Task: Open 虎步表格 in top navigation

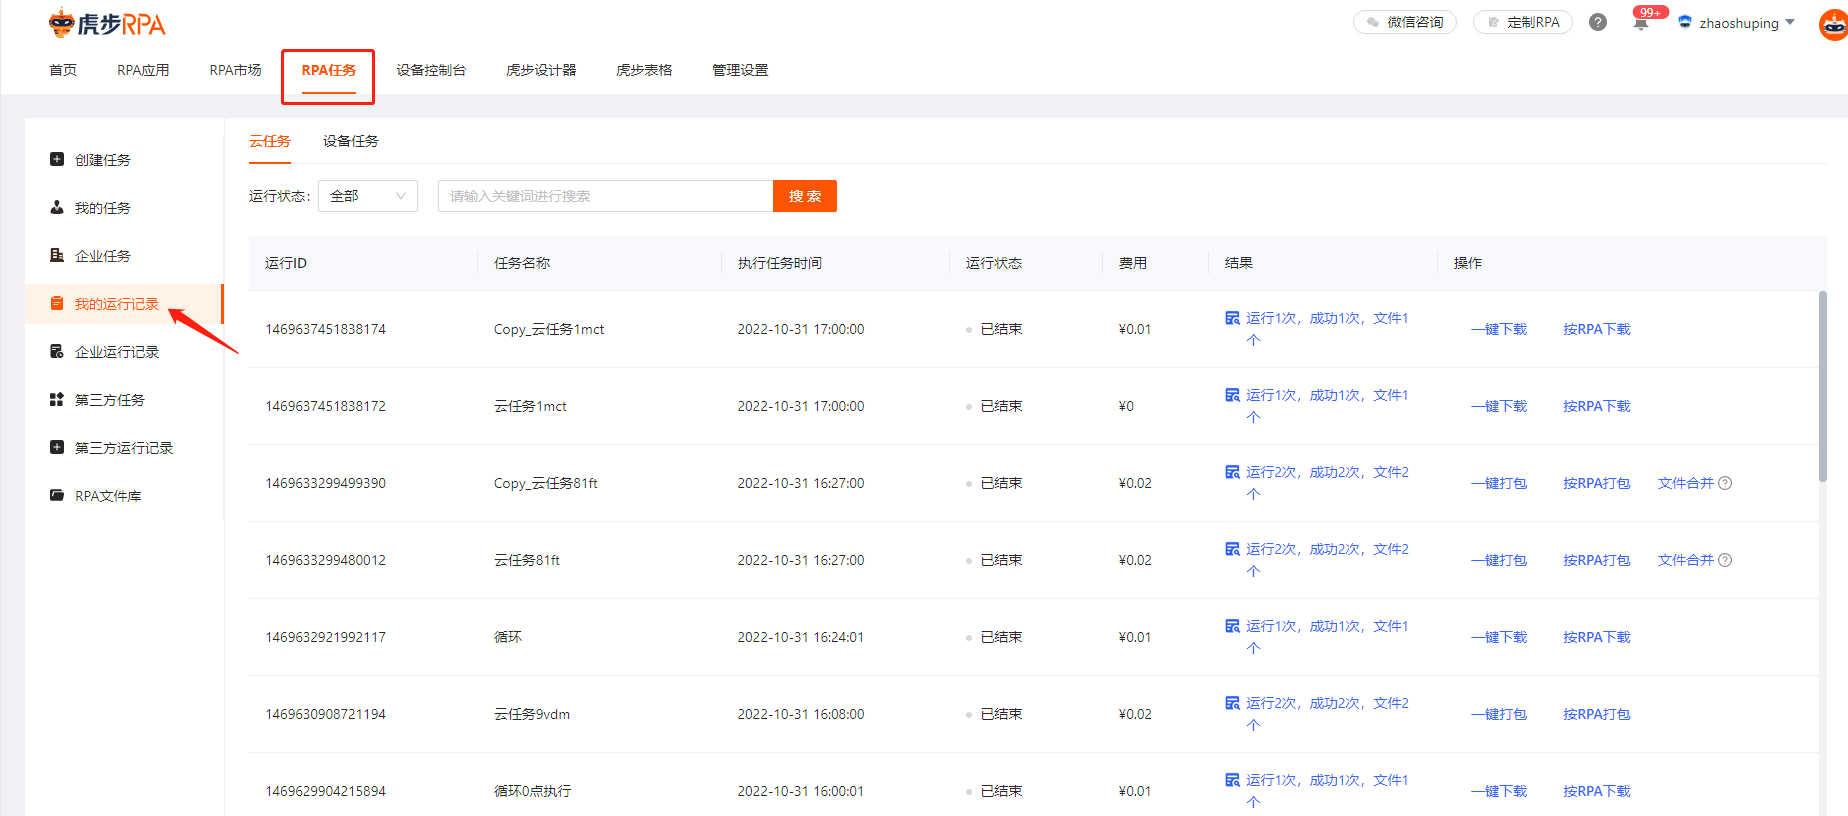Action: point(644,70)
